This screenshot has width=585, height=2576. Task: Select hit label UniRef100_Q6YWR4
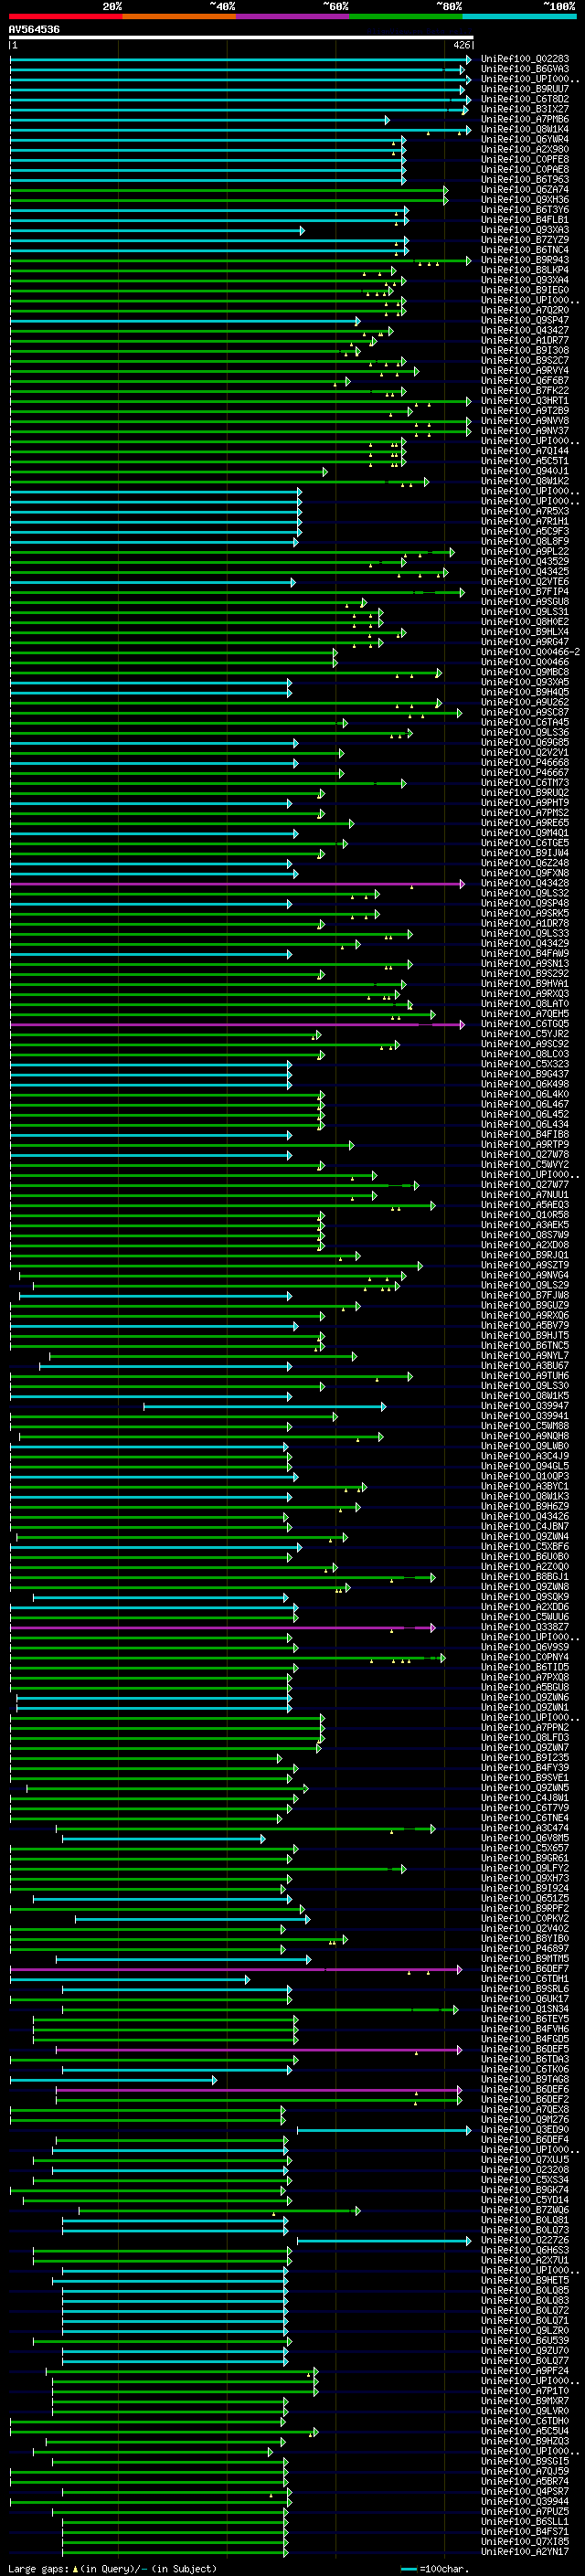click(x=525, y=139)
